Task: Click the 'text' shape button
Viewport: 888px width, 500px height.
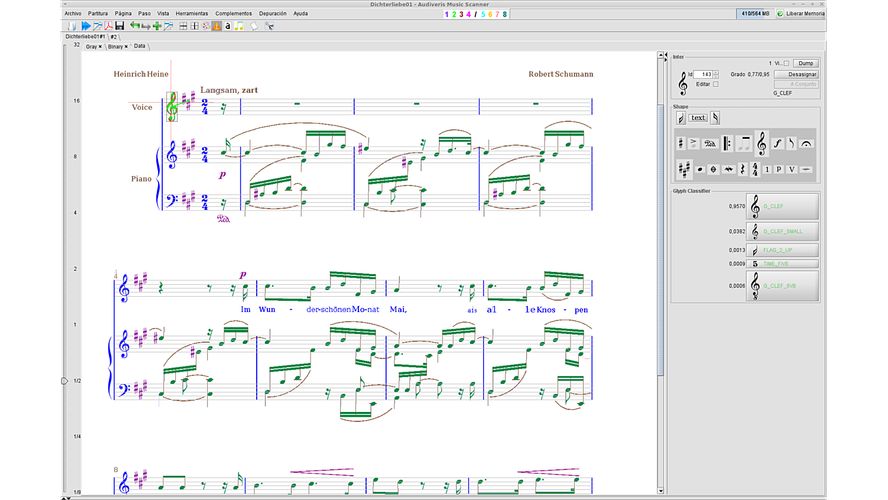Action: (698, 118)
